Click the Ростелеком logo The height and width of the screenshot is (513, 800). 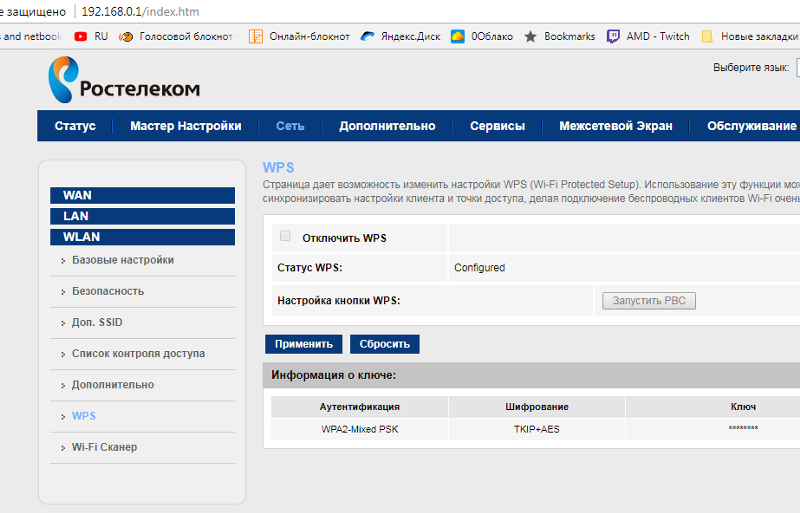coord(124,80)
